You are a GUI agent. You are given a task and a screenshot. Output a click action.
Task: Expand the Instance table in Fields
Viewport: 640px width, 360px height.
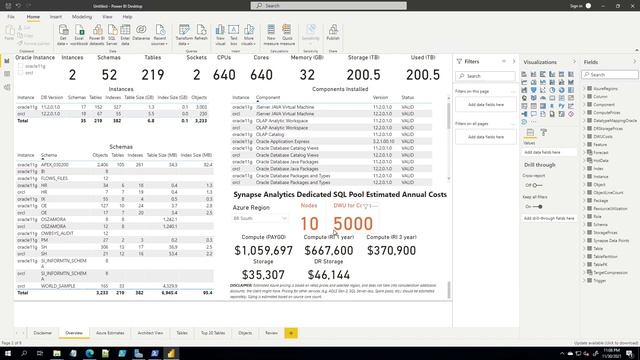click(584, 177)
